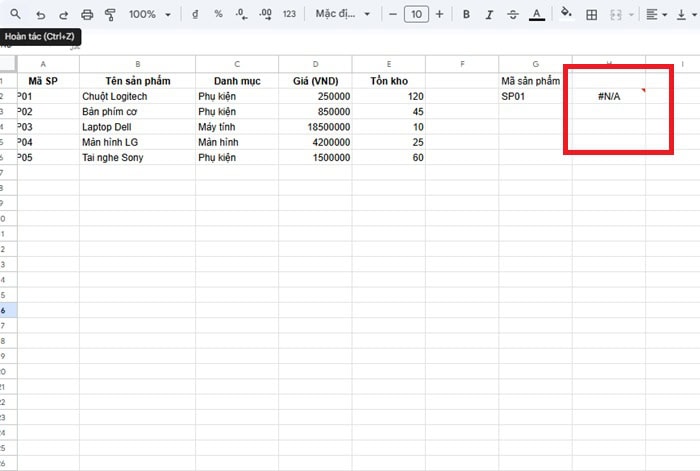Click the Merge cells icon
This screenshot has height=471, width=700.
tap(616, 15)
